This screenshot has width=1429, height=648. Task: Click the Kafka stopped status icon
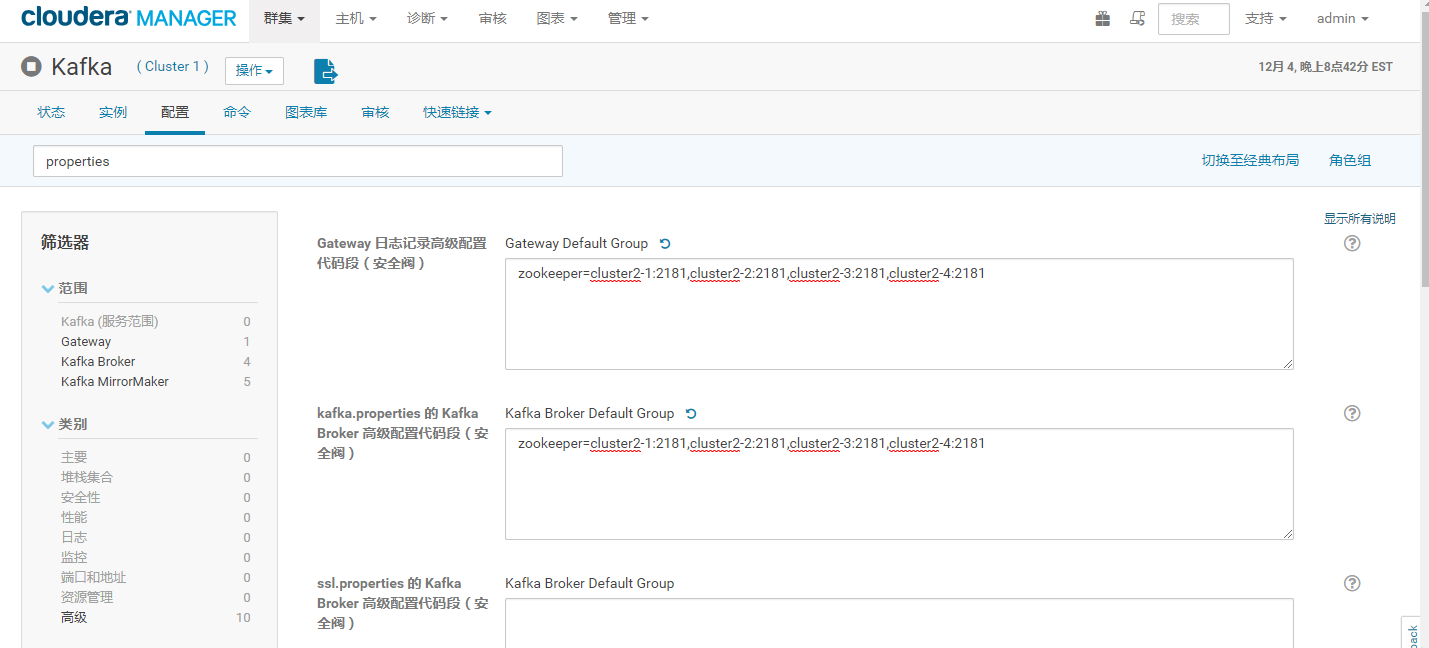(31, 67)
